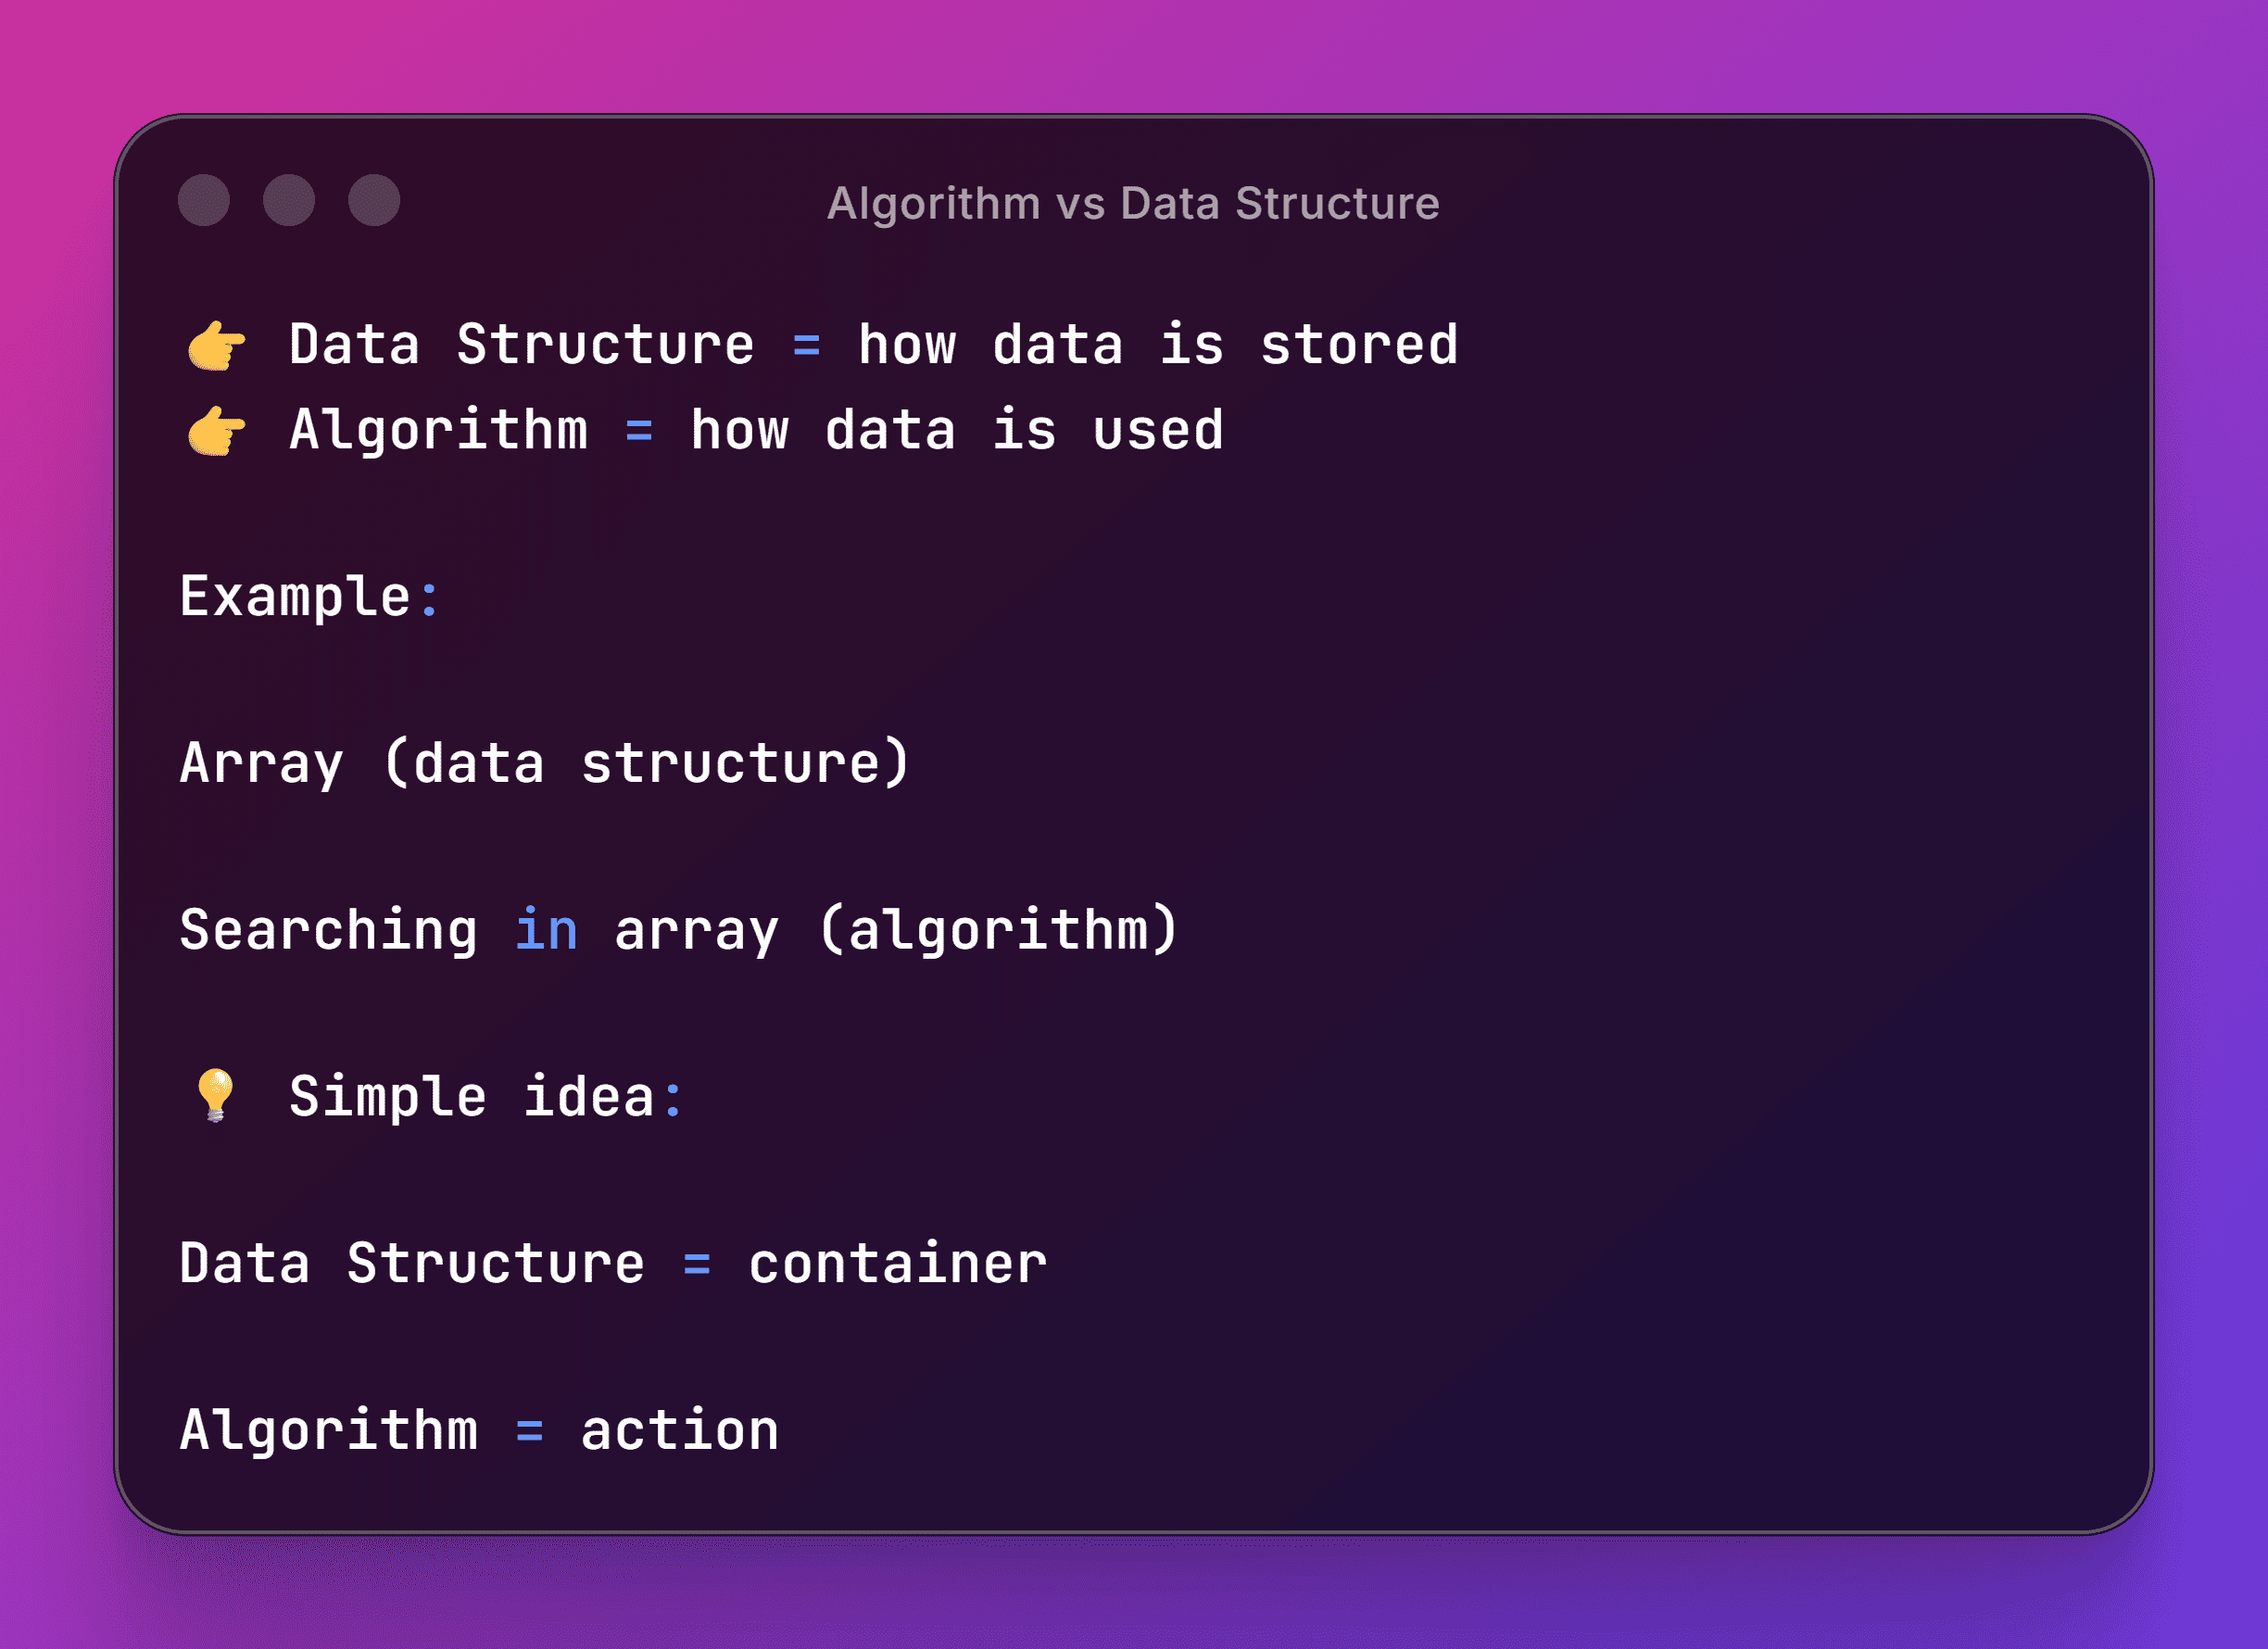Click the equals sign before how data is stored
The image size is (2268, 1649).
pyautogui.click(x=806, y=346)
